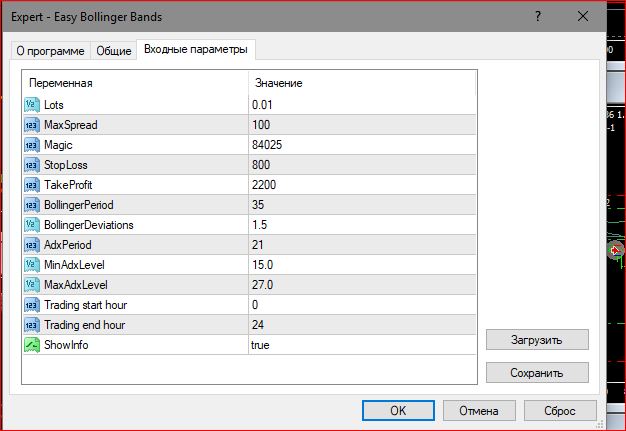Click the integer icon beside AdxPeriod

pos(32,245)
